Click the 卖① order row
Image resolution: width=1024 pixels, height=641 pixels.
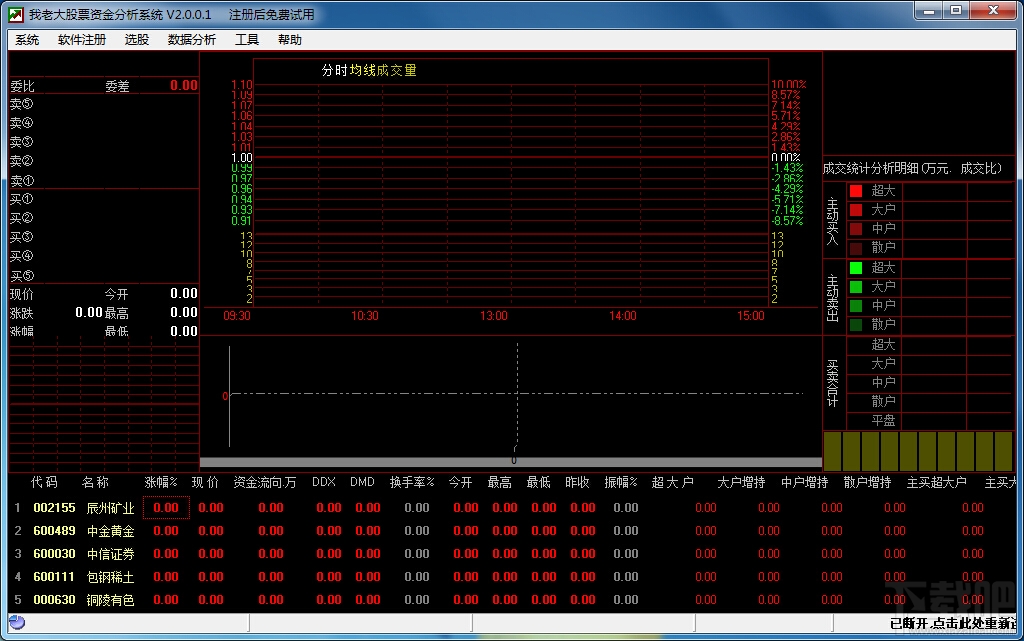pos(104,180)
